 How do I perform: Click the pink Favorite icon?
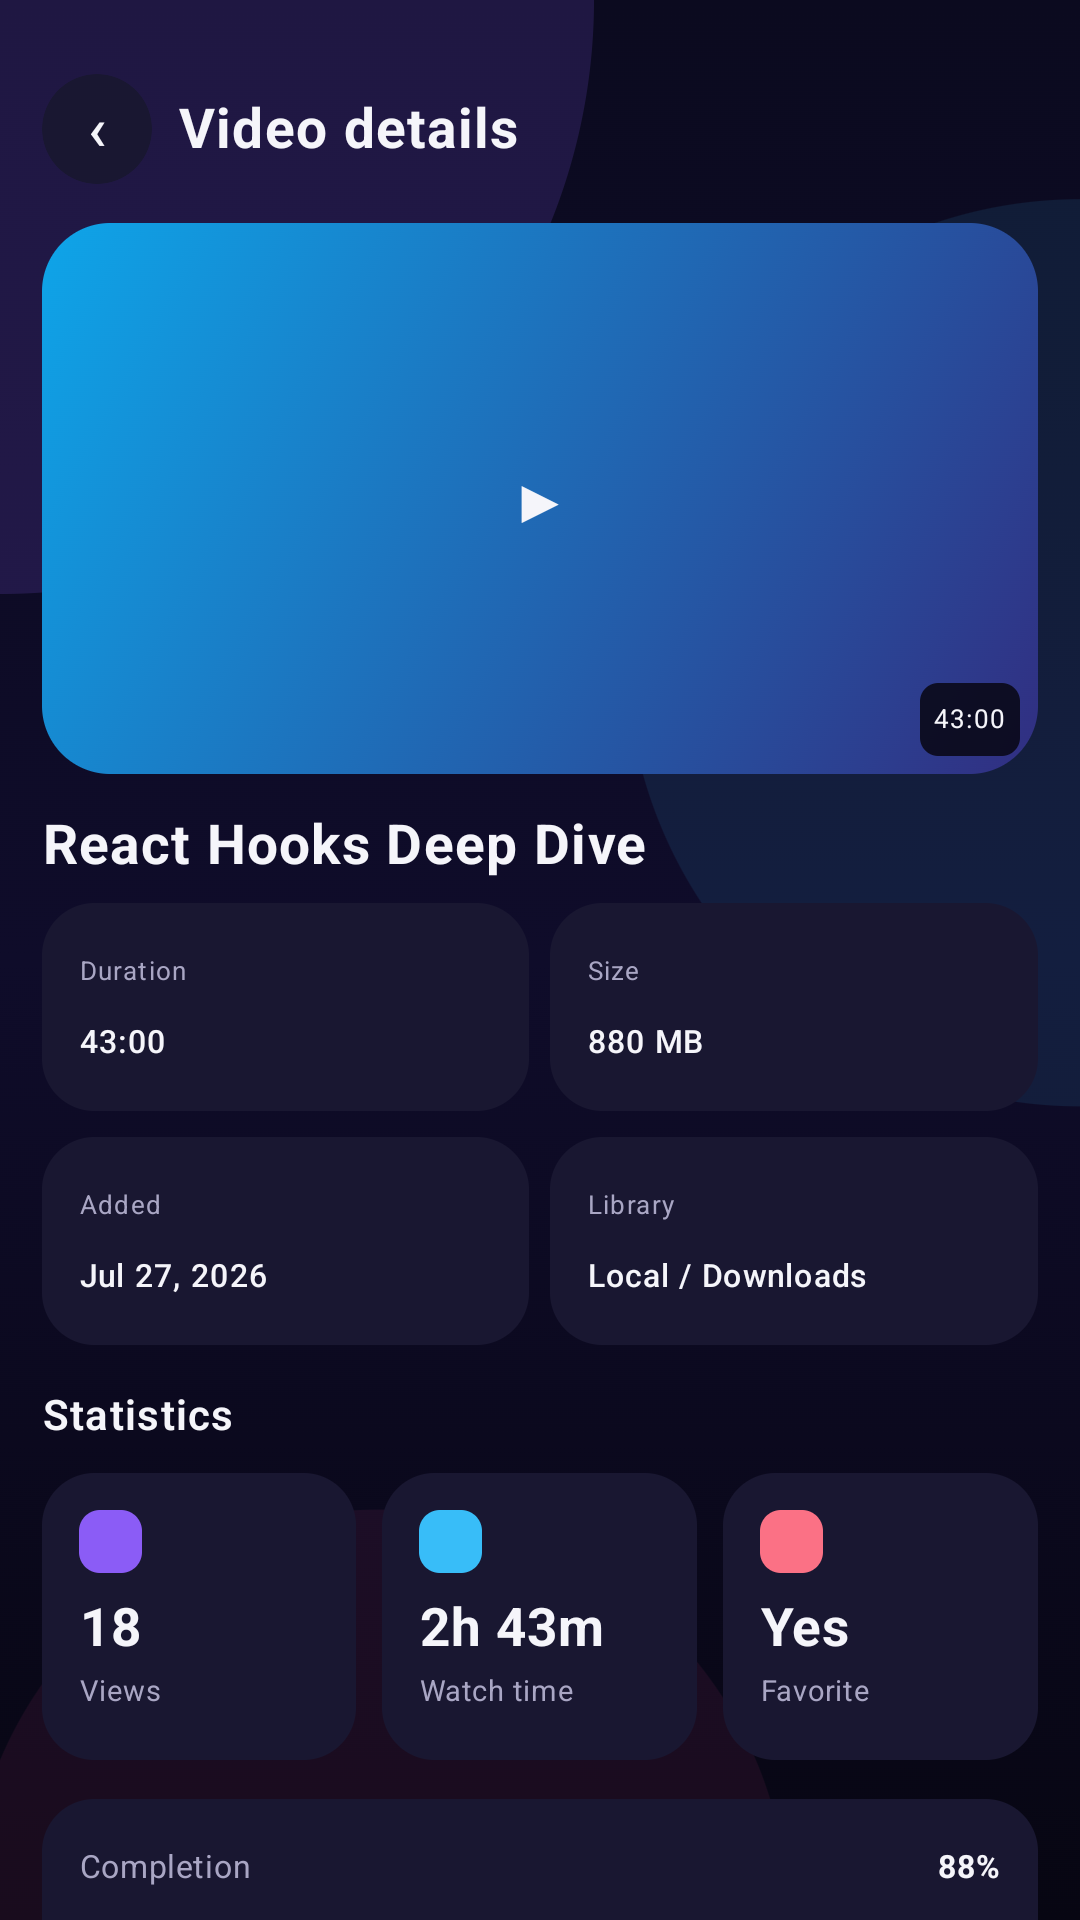coord(791,1541)
